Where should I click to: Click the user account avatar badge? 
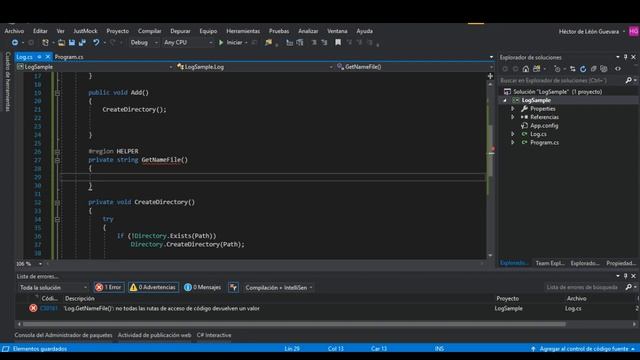click(633, 31)
